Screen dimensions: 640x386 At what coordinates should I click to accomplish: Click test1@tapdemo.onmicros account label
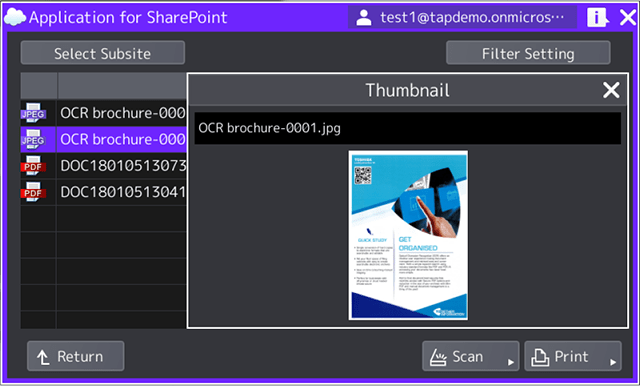472,17
